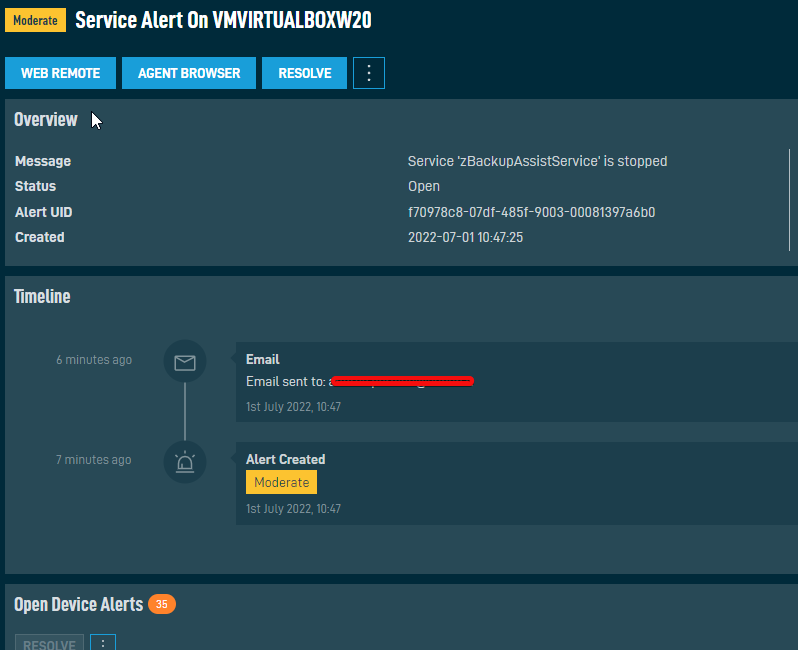The width and height of the screenshot is (798, 650).
Task: Open three-dot menu under Open Device Alerts
Action: (103, 643)
